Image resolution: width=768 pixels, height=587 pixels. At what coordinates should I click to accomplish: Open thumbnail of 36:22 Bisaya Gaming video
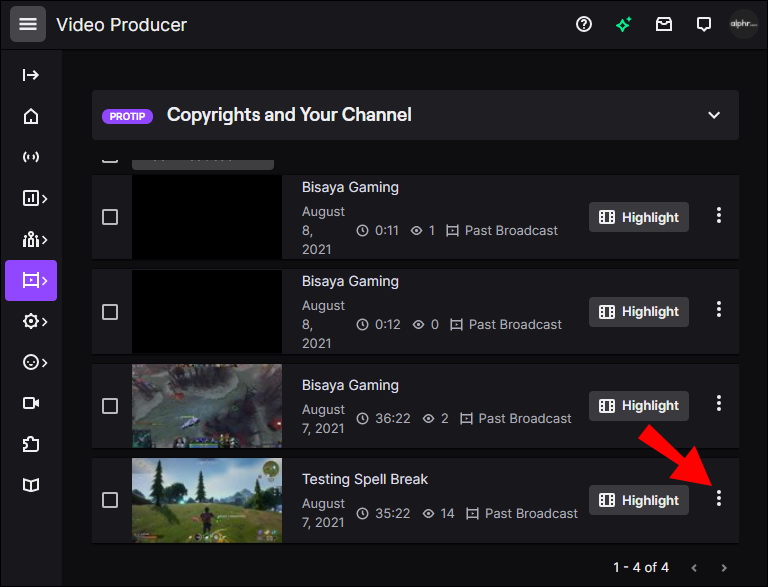(x=207, y=406)
